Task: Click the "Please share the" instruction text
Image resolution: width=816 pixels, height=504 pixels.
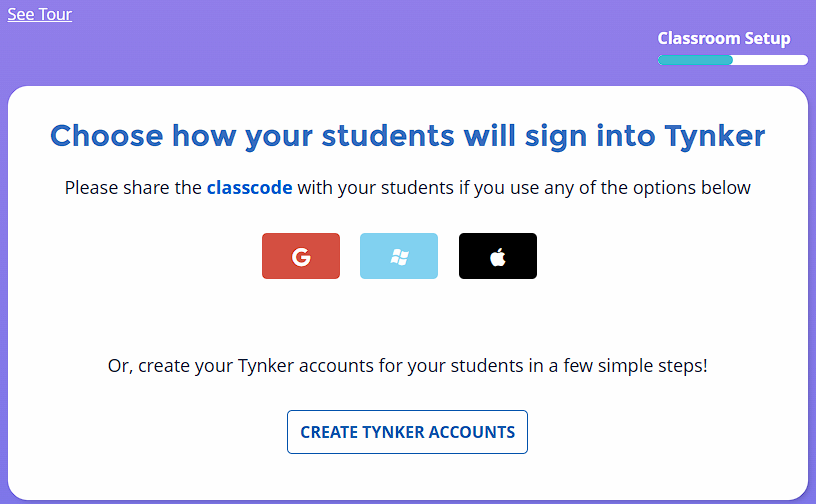Action: click(133, 187)
